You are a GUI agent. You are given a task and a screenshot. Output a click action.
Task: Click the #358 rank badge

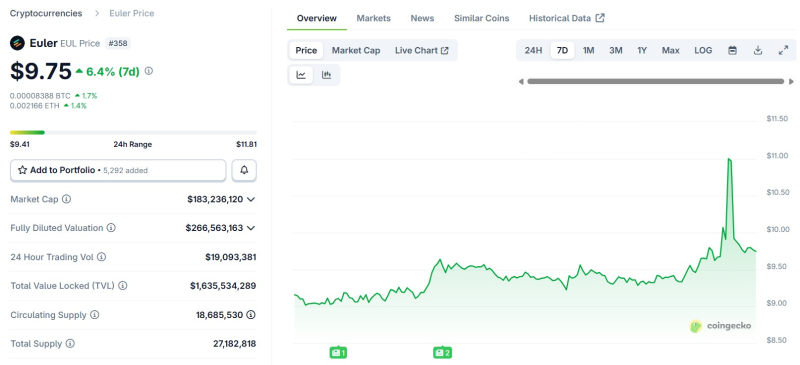118,43
